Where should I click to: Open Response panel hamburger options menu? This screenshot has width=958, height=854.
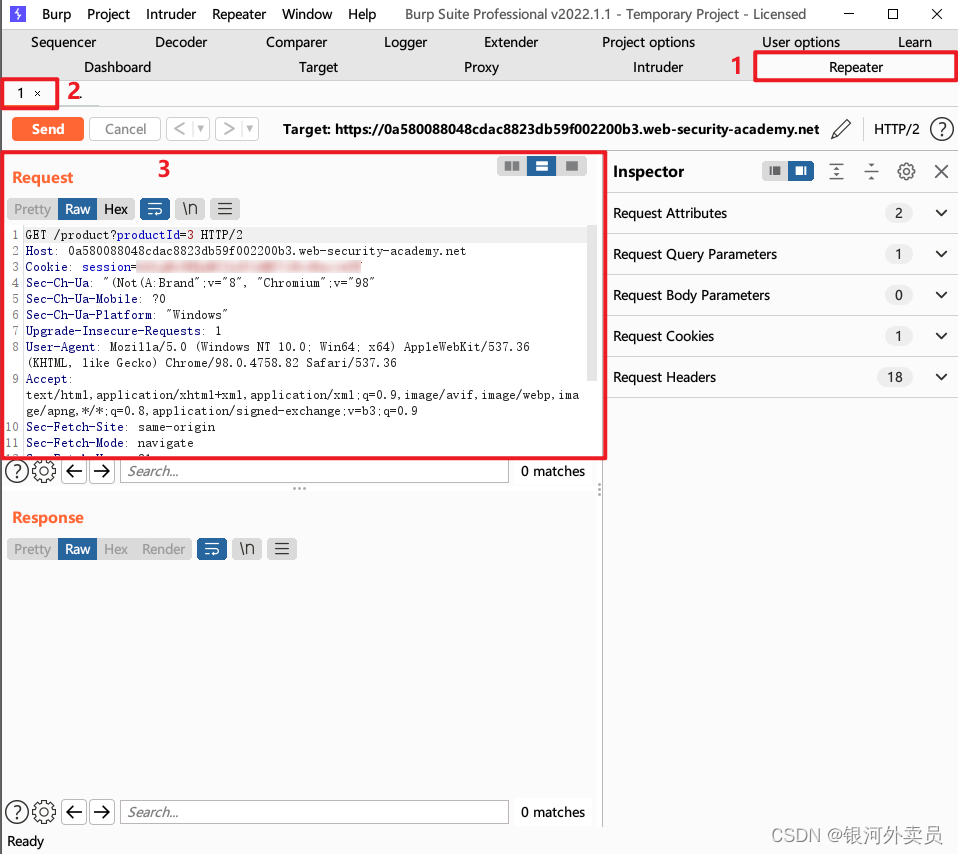pos(282,549)
